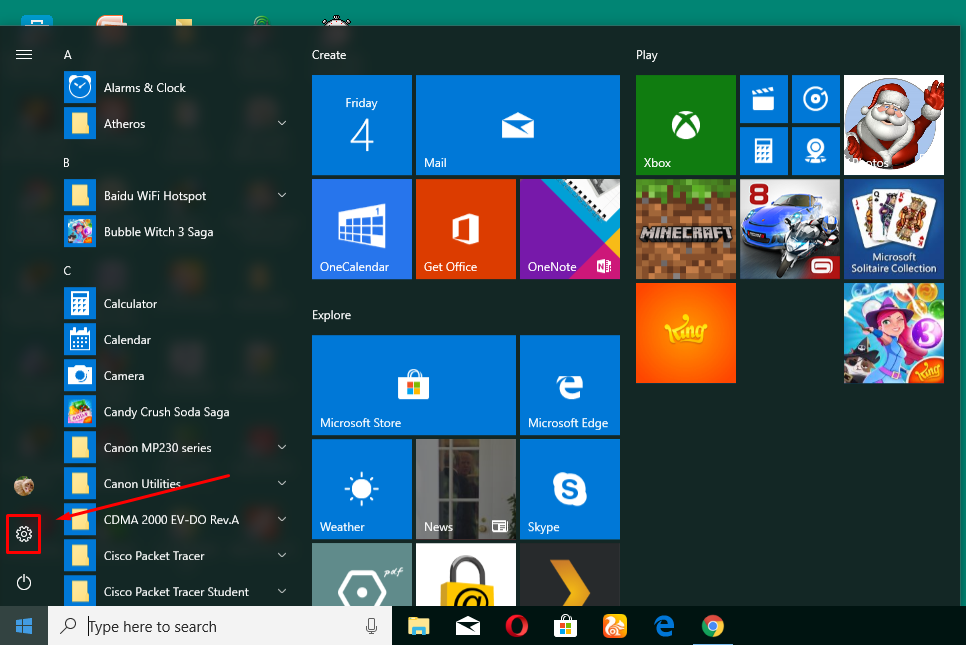Open the Plex chevron tile
Image resolution: width=966 pixels, height=645 pixels.
coord(570,574)
